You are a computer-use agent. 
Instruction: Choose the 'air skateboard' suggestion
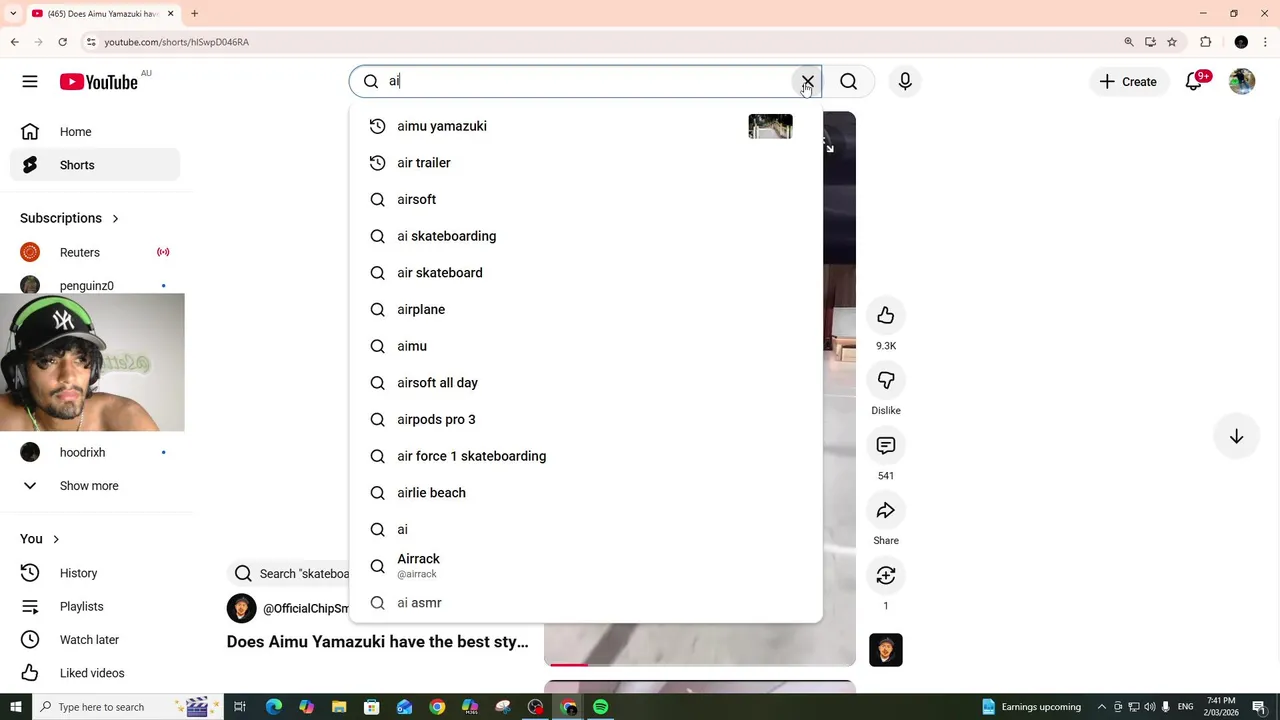[x=586, y=273]
